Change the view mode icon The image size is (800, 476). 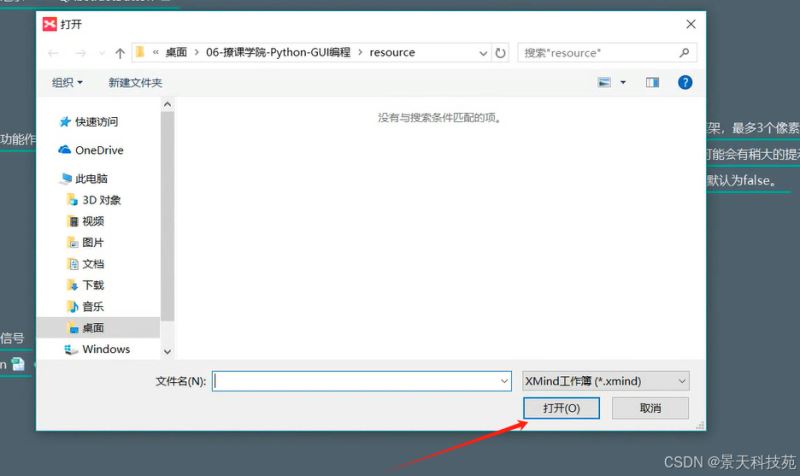point(604,83)
